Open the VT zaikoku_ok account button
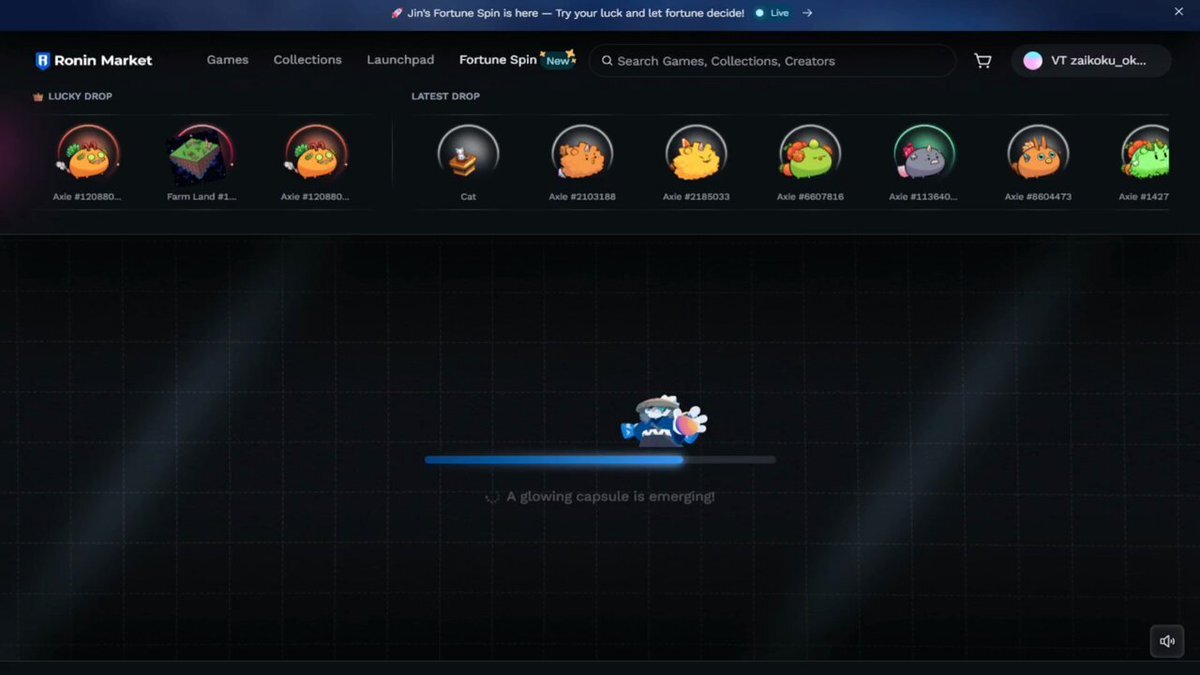The width and height of the screenshot is (1200, 675). point(1091,61)
